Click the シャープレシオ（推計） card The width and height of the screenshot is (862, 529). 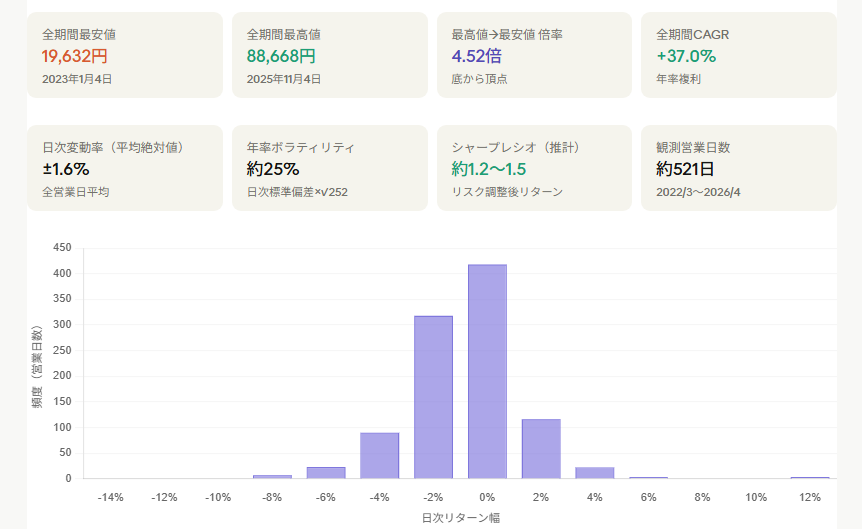534,168
